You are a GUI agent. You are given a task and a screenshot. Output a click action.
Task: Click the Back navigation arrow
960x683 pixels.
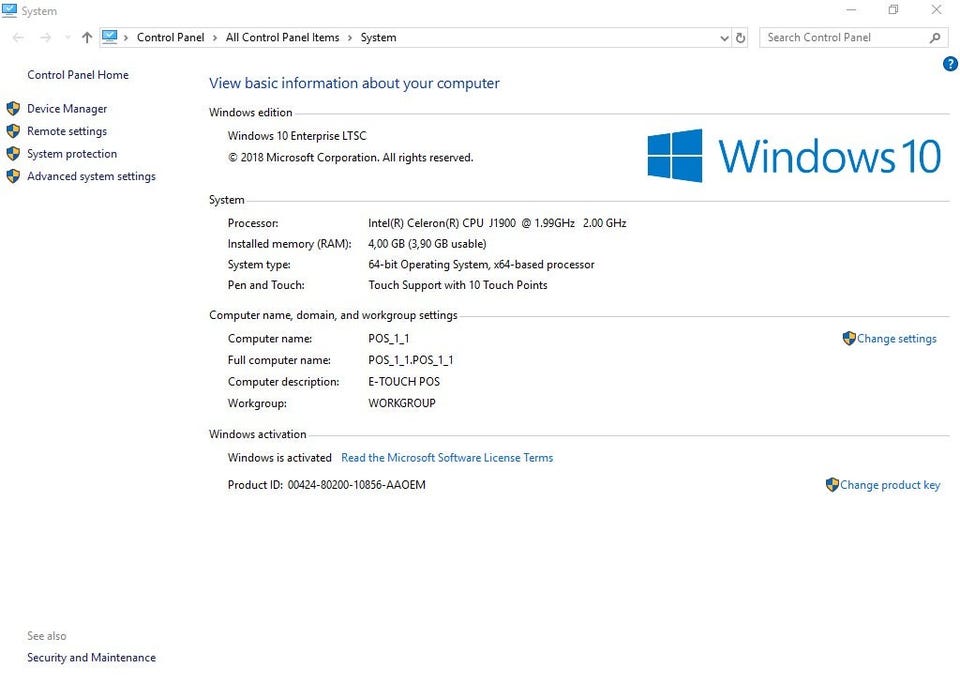(18, 38)
